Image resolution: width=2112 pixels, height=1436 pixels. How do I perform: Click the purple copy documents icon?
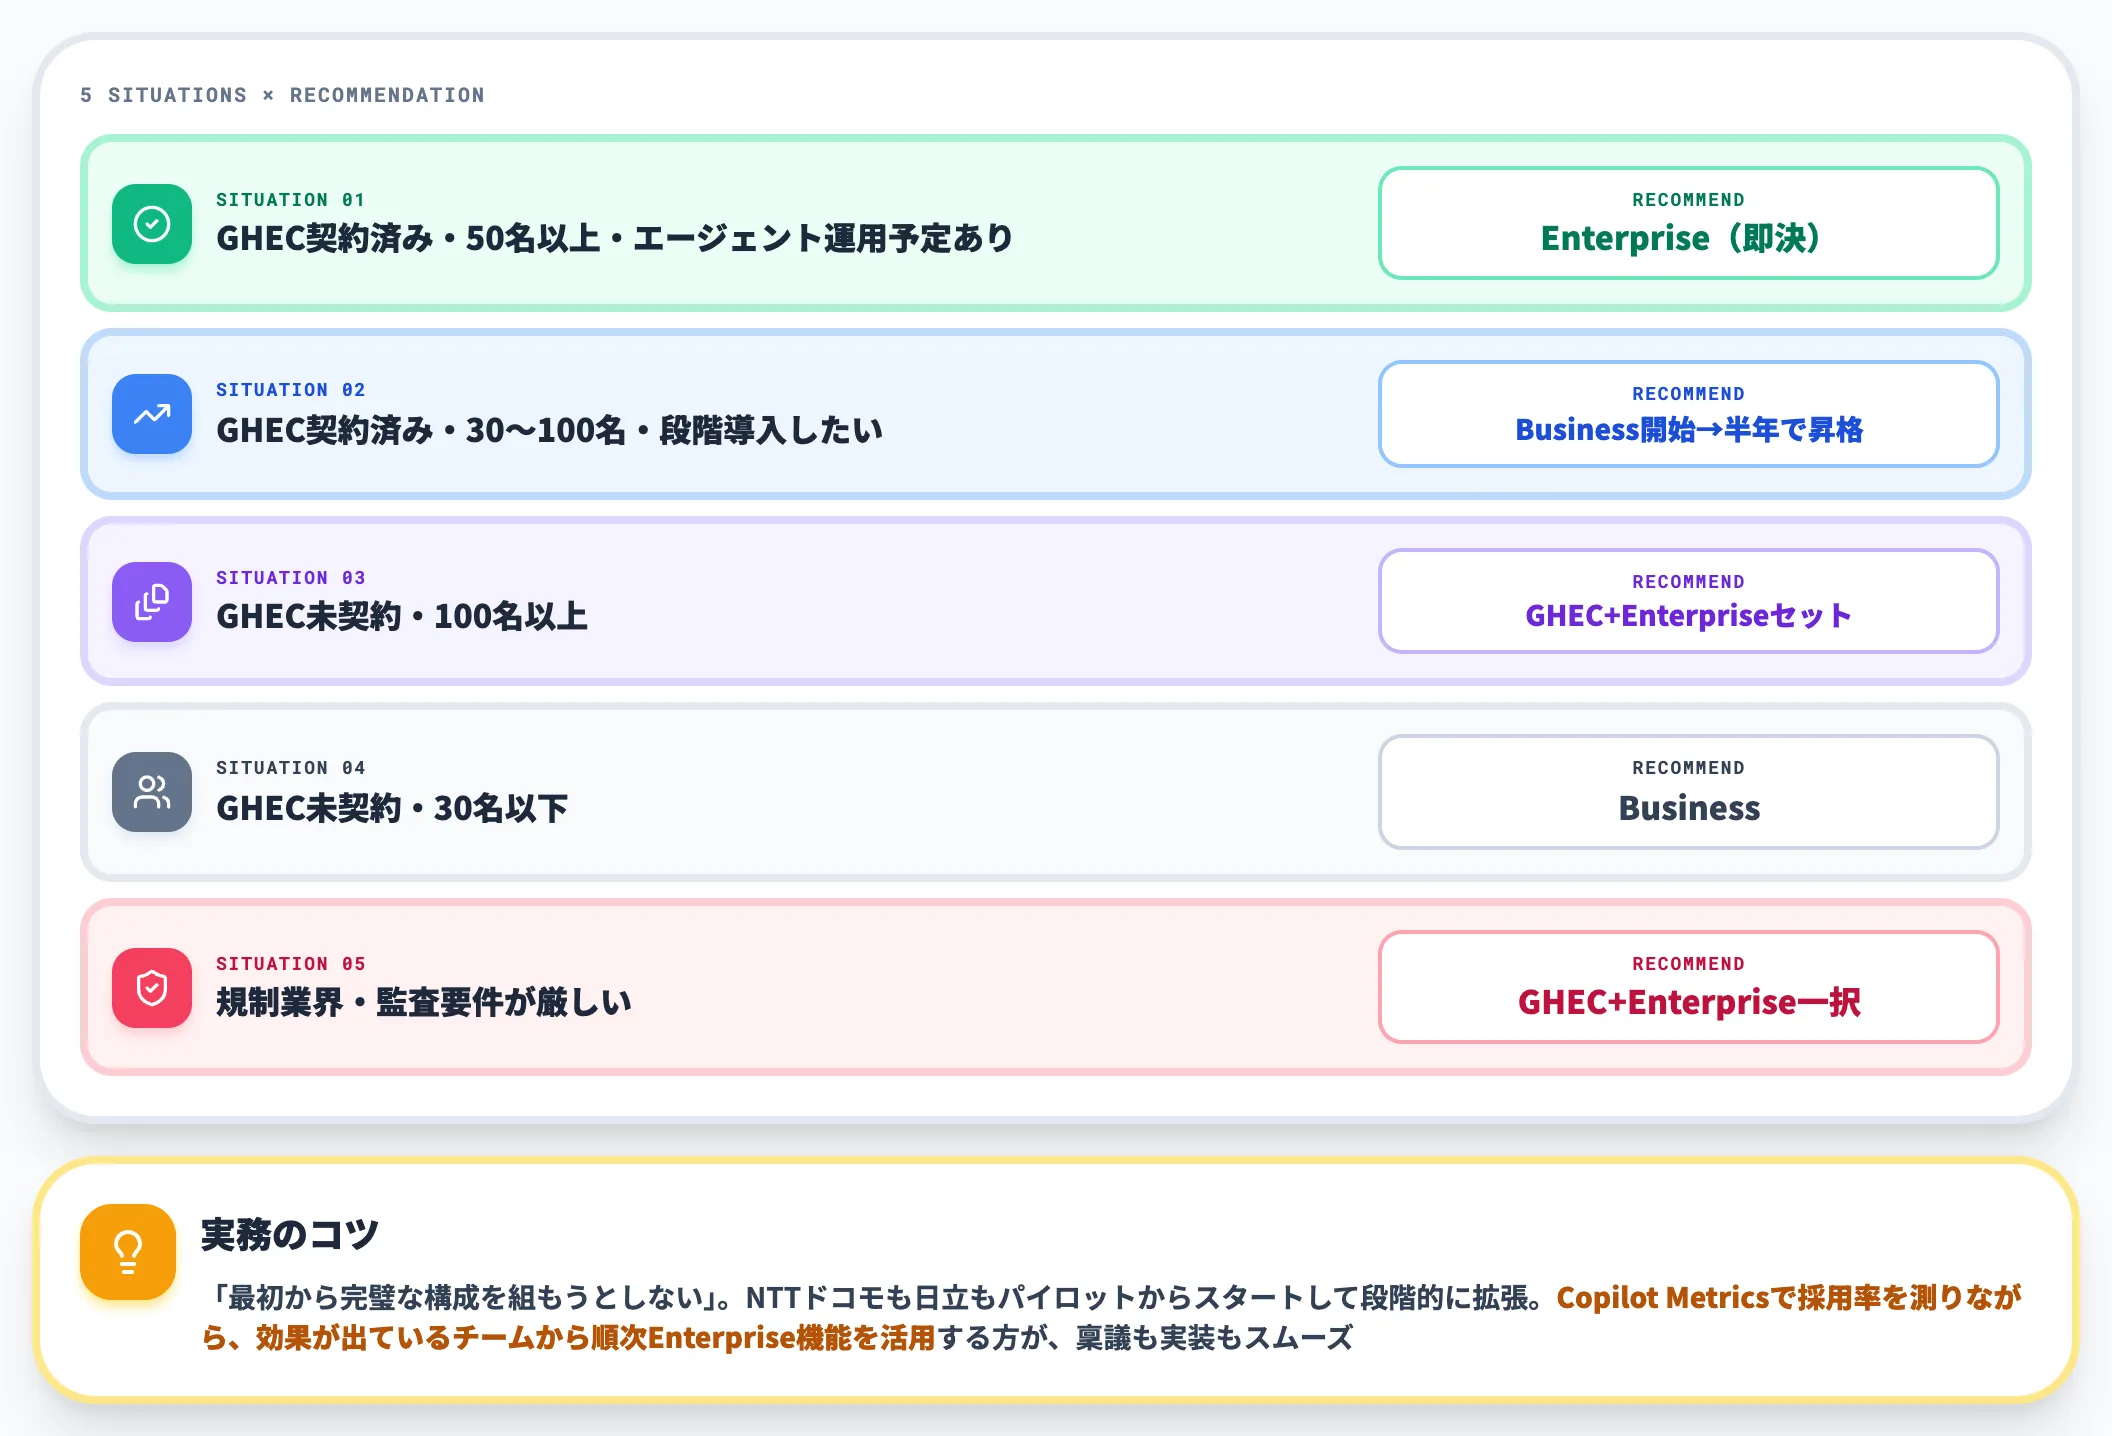(x=152, y=602)
